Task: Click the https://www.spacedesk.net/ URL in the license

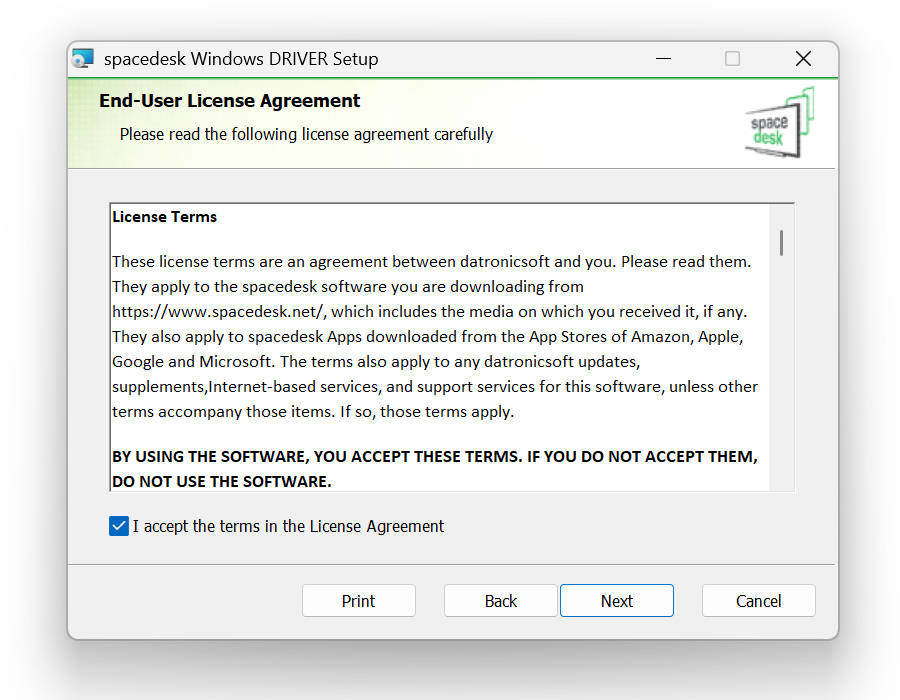Action: tap(219, 312)
